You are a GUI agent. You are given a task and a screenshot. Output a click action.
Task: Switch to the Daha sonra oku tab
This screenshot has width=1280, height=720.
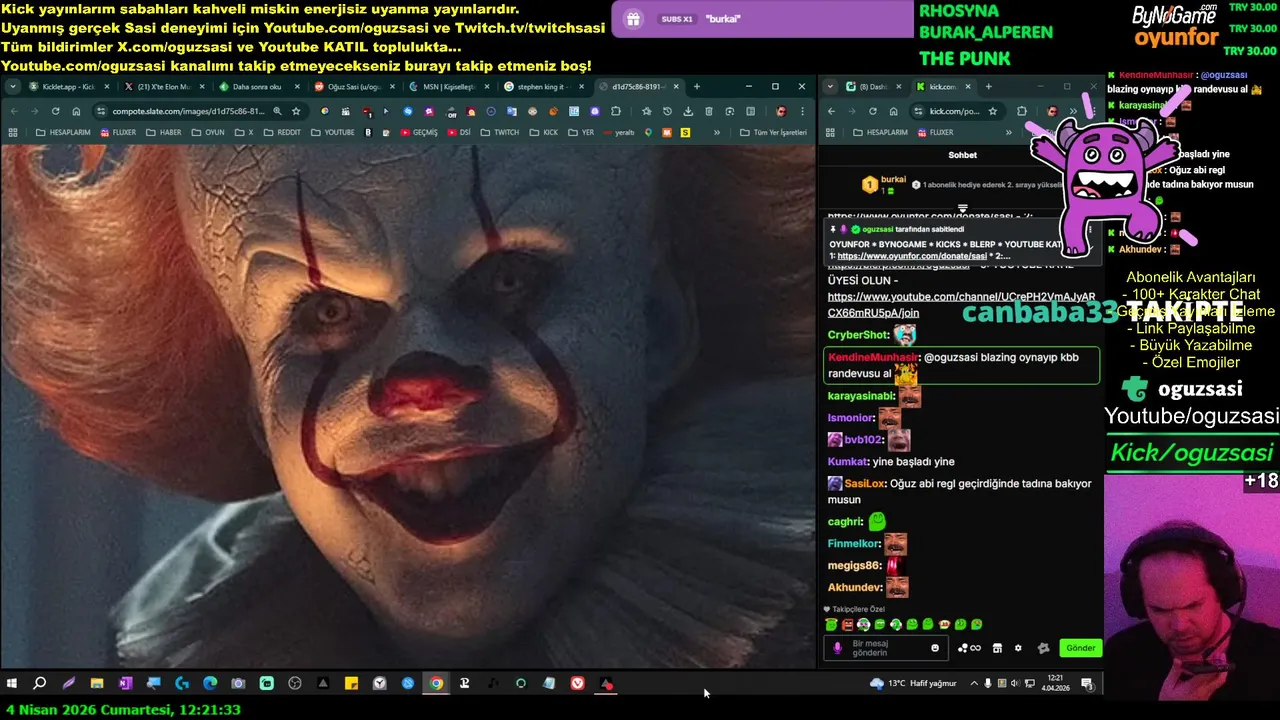pyautogui.click(x=258, y=87)
